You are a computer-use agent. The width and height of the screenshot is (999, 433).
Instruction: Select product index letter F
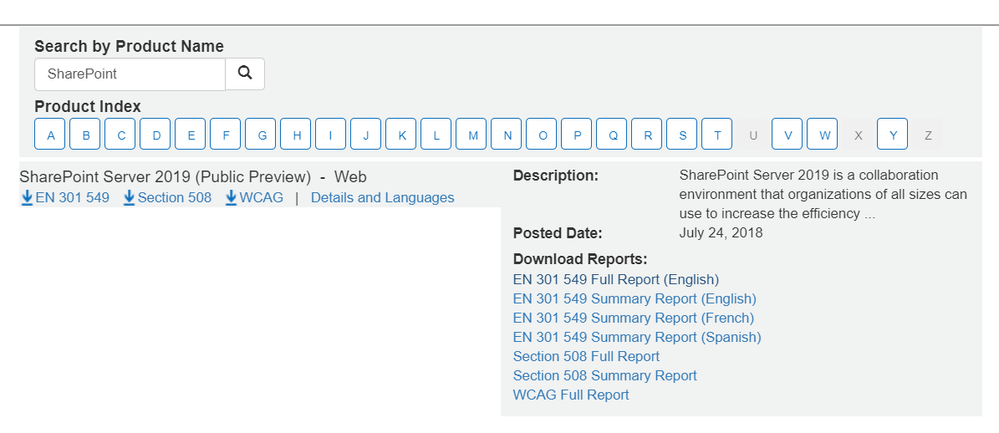click(x=225, y=134)
